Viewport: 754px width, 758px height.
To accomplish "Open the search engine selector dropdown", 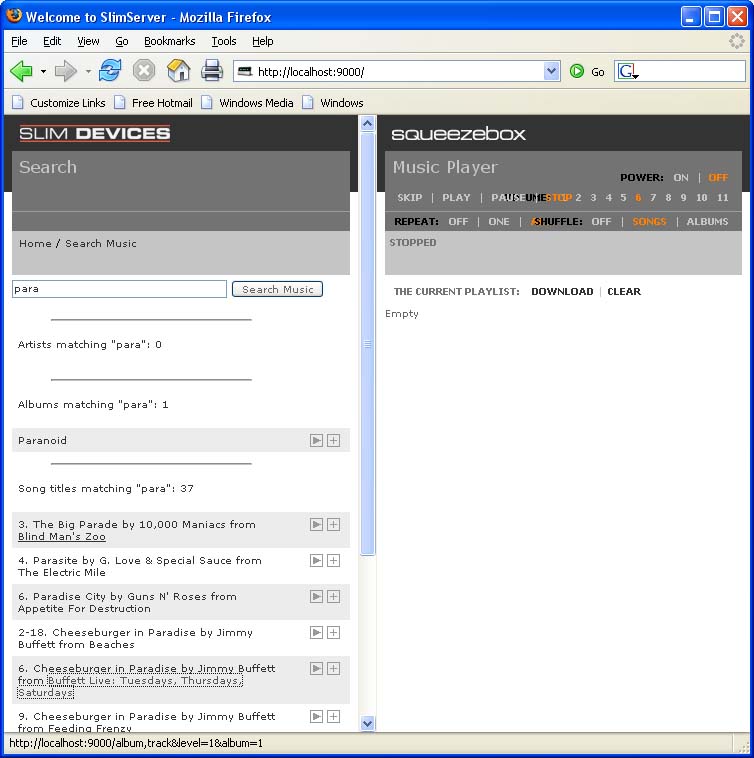I will [628, 72].
